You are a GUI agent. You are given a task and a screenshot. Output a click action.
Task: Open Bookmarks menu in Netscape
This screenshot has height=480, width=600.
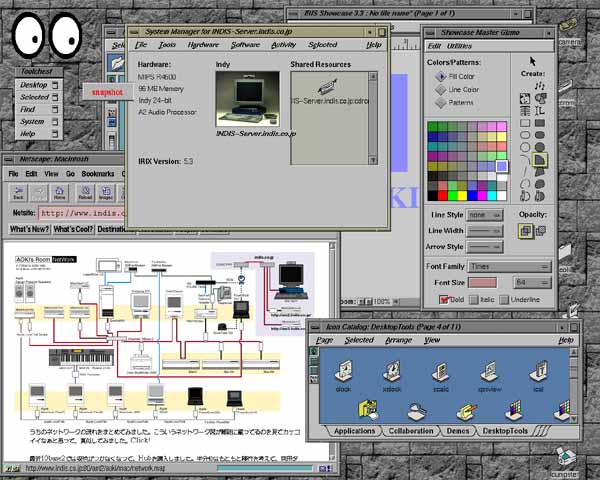[x=98, y=174]
